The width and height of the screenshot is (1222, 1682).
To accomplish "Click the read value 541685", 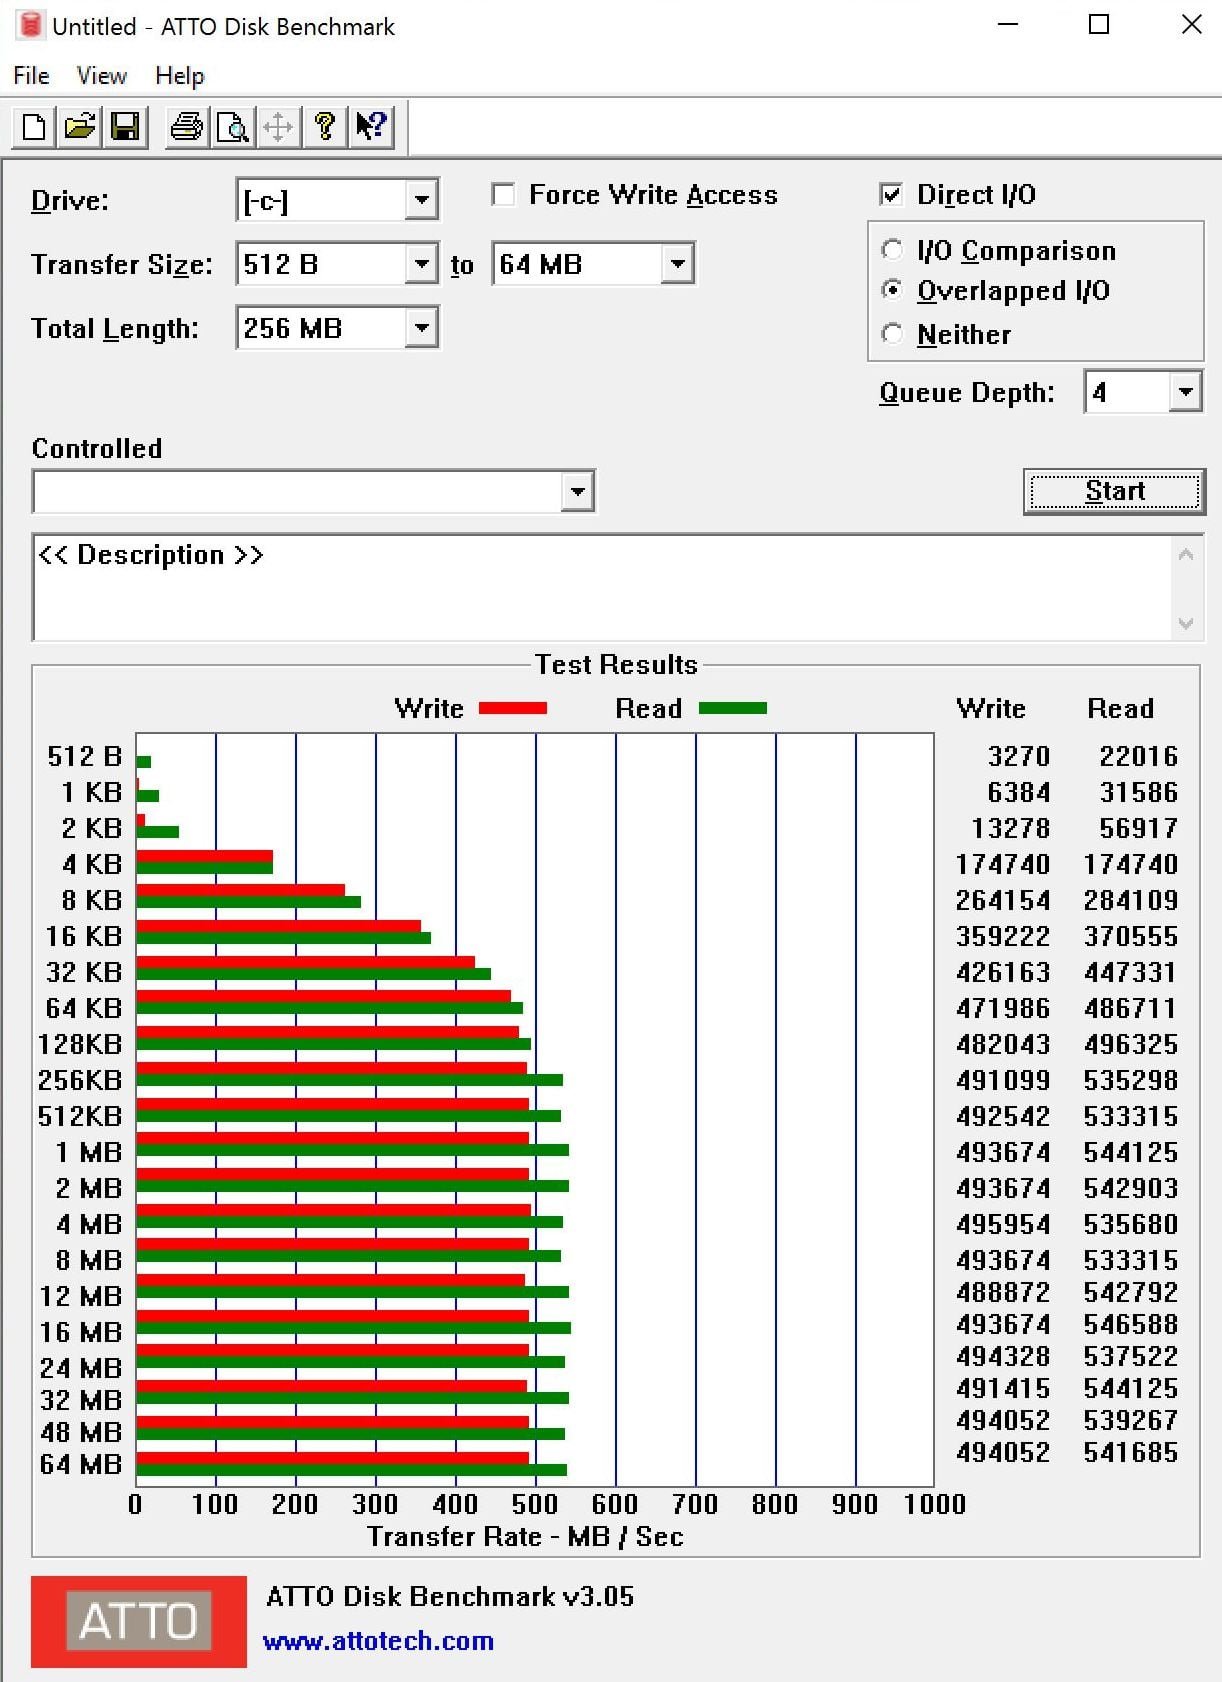I will 1131,1452.
